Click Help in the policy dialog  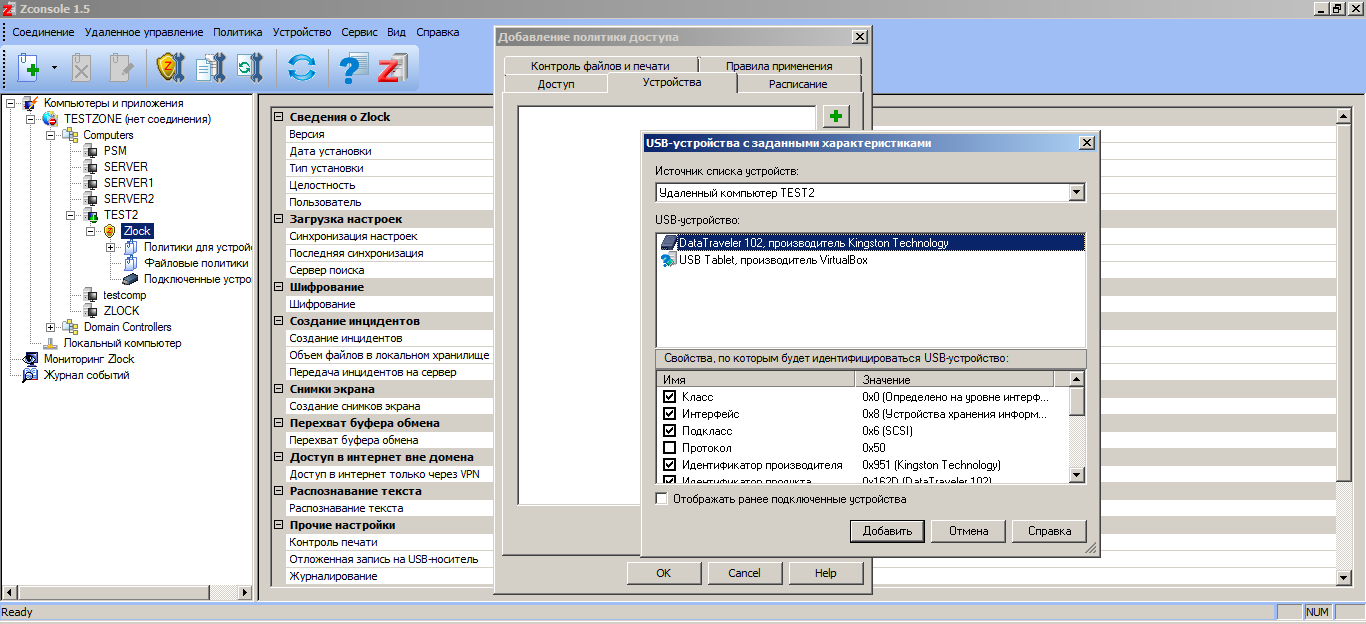coord(825,573)
